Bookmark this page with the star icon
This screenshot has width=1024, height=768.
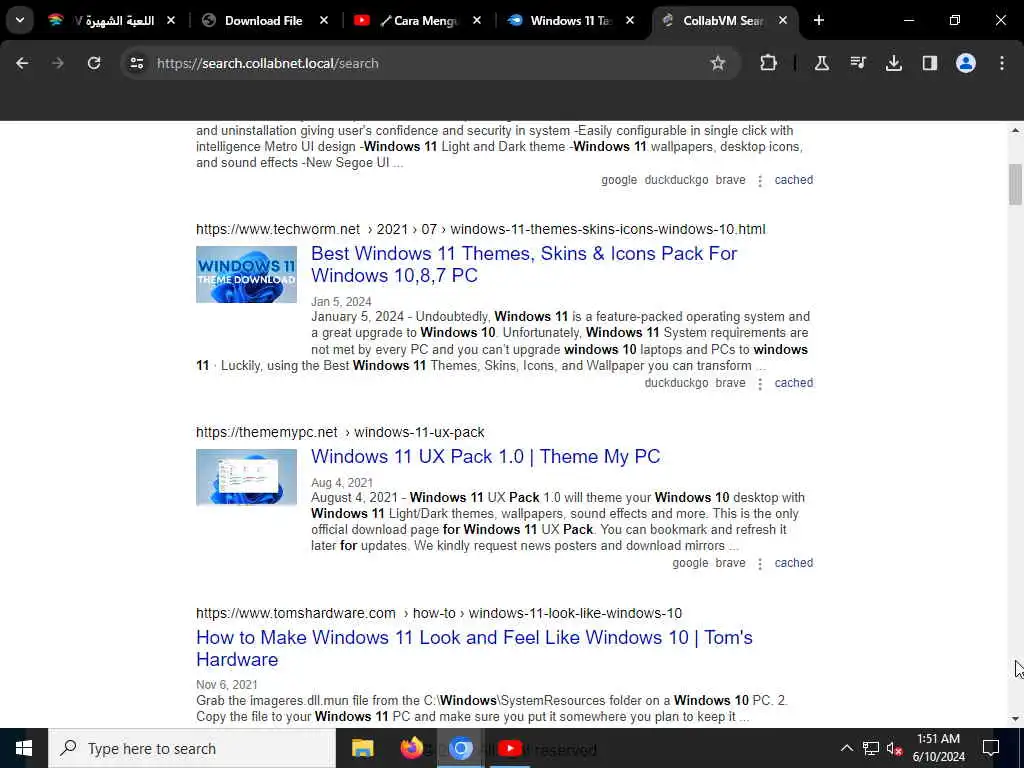click(x=718, y=63)
